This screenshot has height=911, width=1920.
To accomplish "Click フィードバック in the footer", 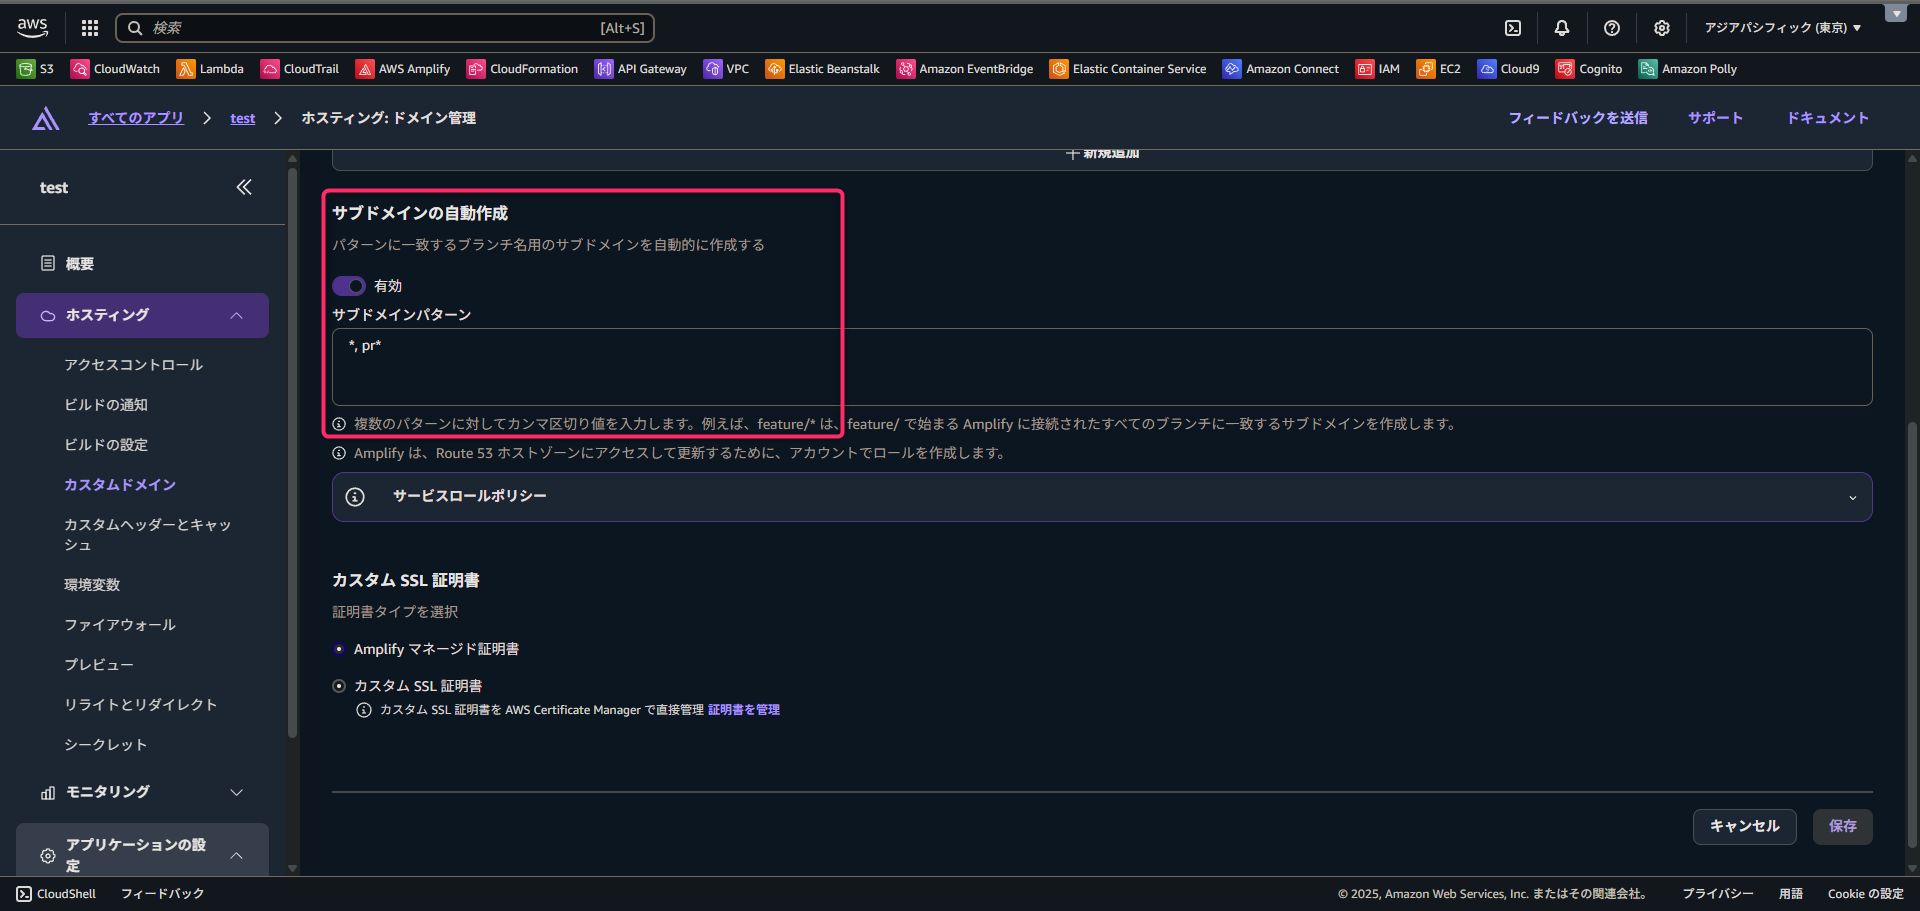I will tap(162, 894).
